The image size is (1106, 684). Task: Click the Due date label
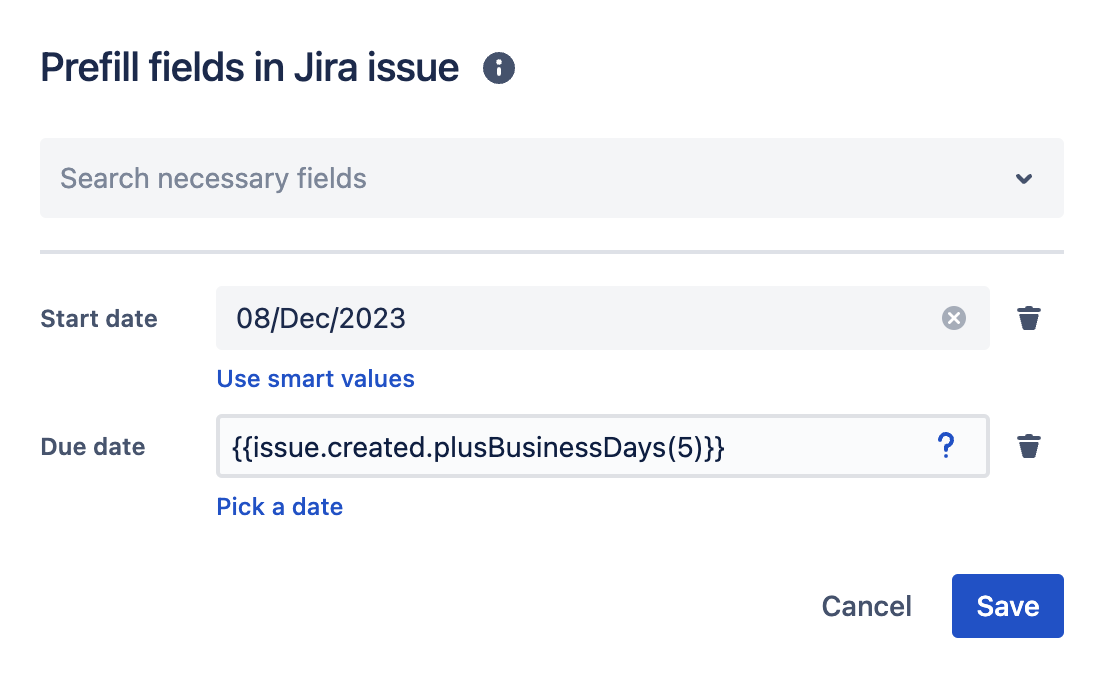point(93,447)
